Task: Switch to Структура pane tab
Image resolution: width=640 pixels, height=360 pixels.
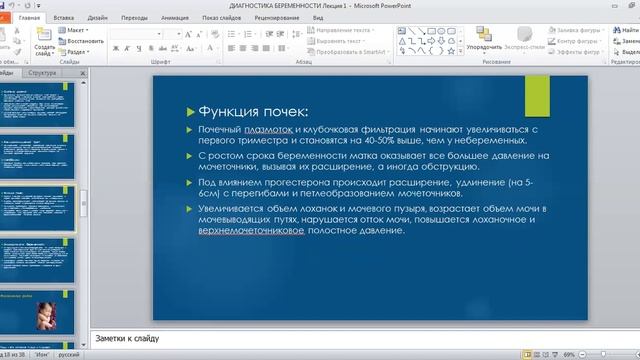Action: (x=42, y=73)
